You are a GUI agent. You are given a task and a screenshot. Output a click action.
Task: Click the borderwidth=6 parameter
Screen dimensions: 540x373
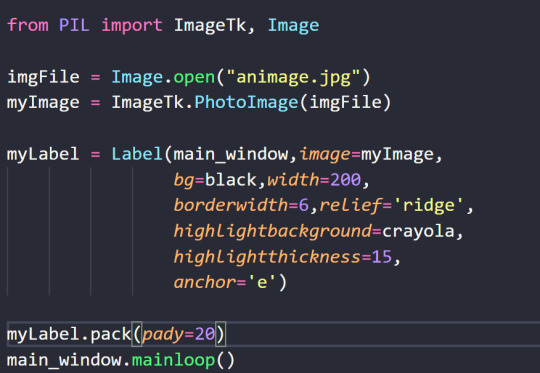click(241, 205)
